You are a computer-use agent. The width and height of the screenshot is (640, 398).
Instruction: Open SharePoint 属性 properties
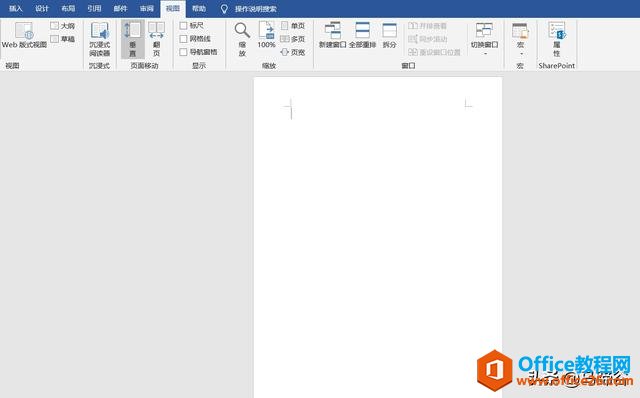pyautogui.click(x=556, y=39)
